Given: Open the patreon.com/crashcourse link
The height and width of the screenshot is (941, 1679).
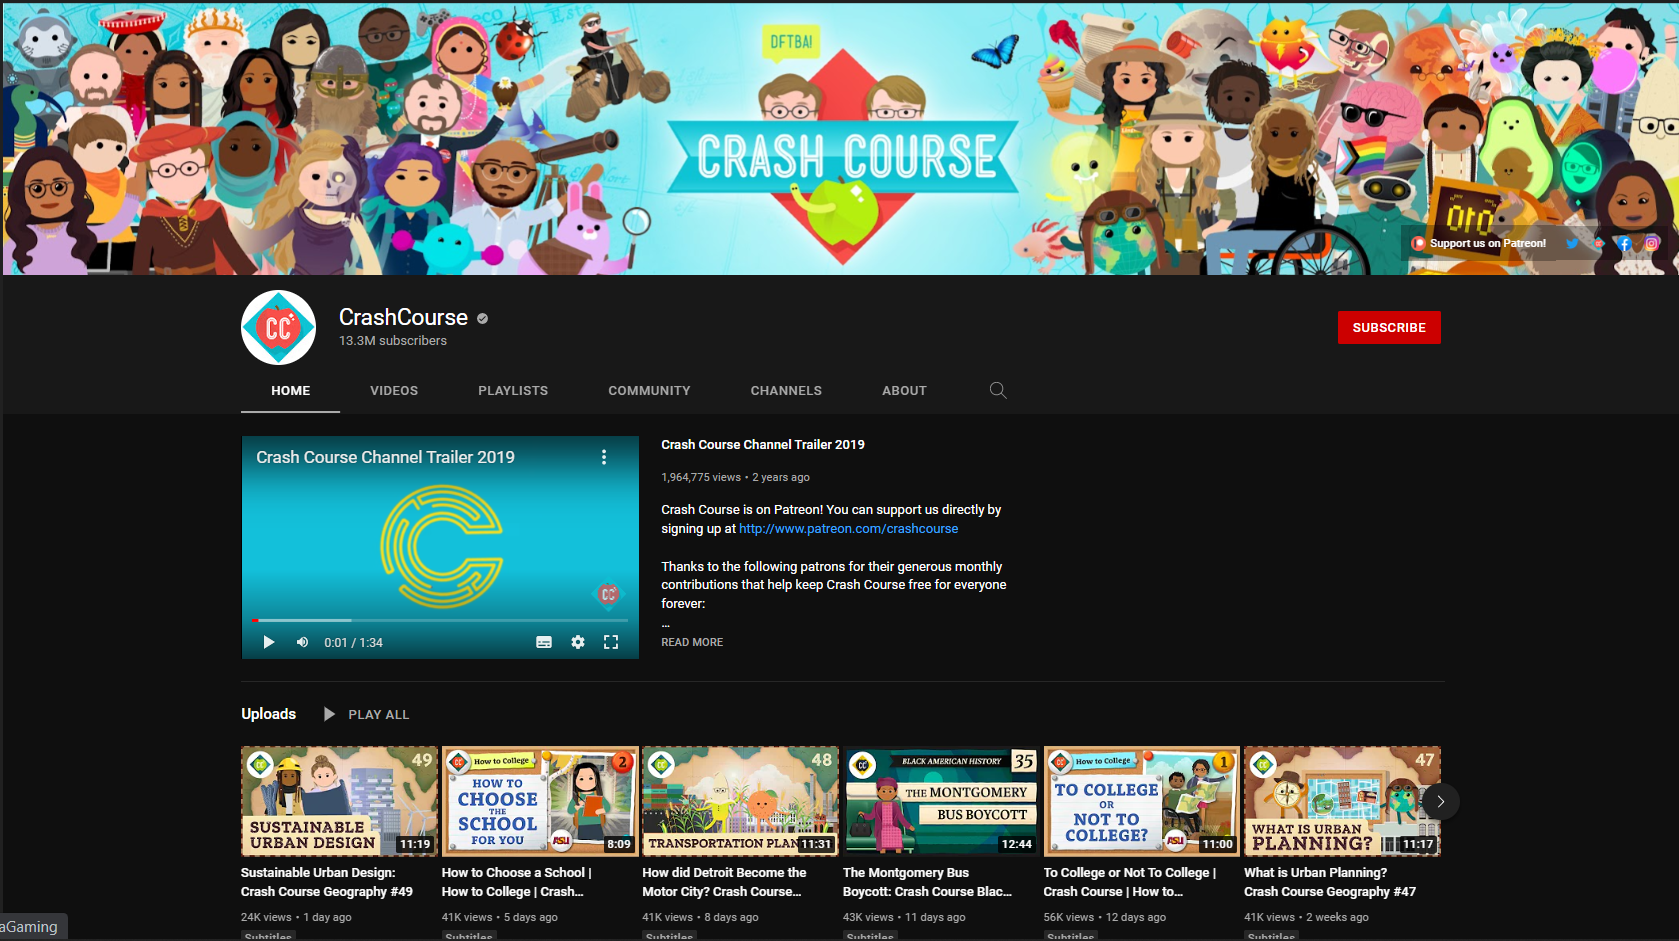Looking at the screenshot, I should pyautogui.click(x=848, y=529).
